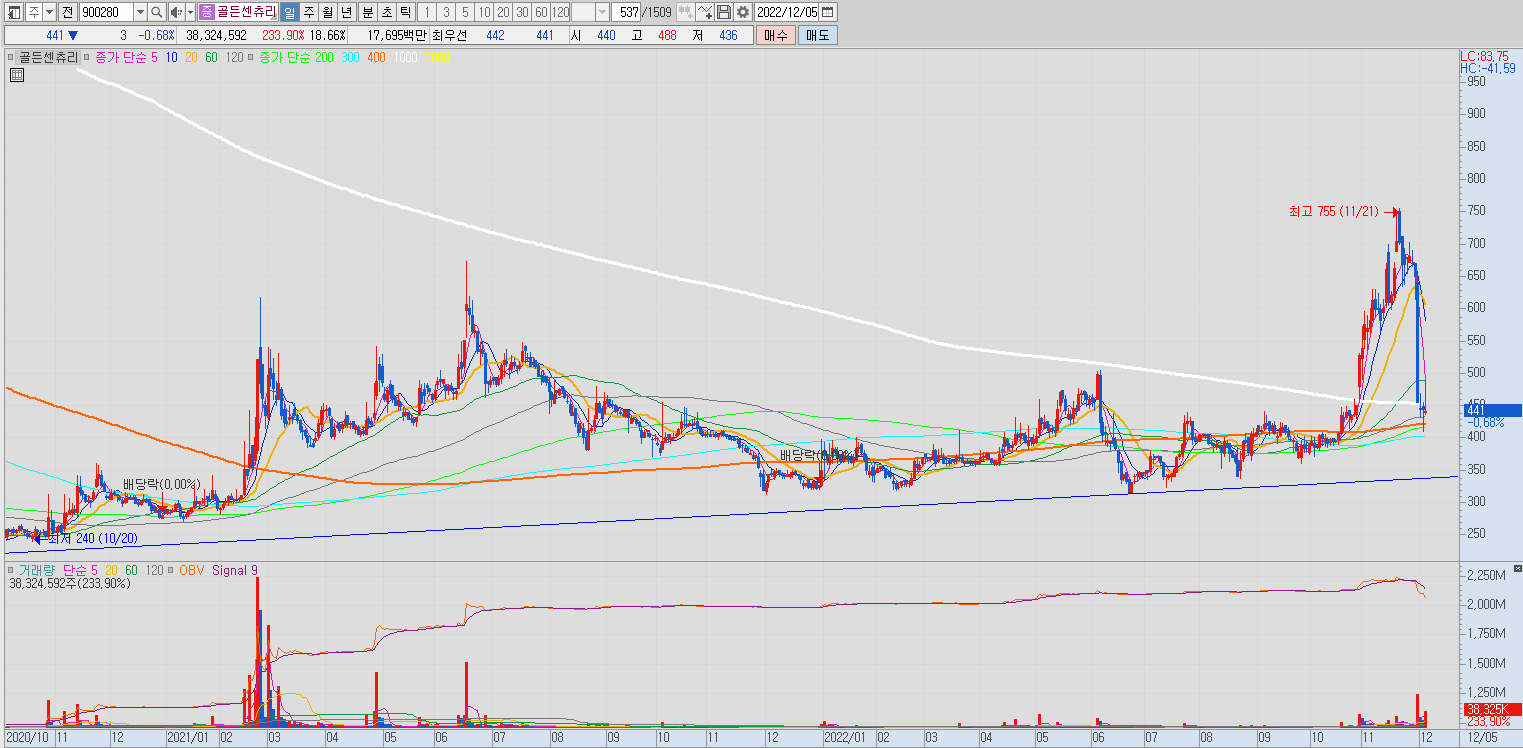Image resolution: width=1523 pixels, height=748 pixels.
Task: Expand the speaker options dropdown arrow
Action: (x=190, y=12)
